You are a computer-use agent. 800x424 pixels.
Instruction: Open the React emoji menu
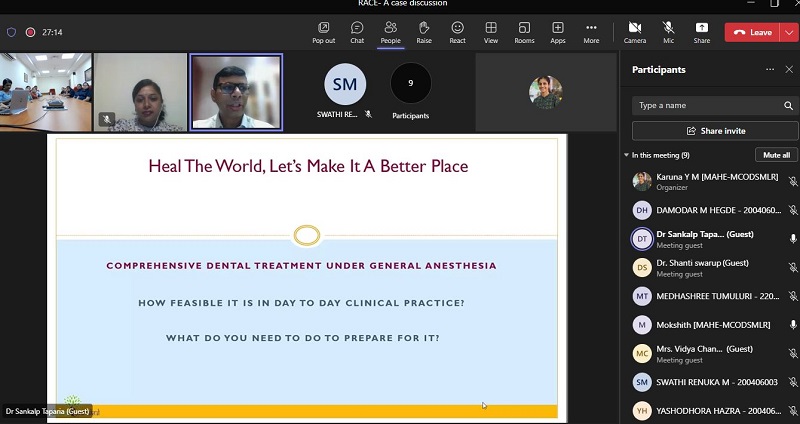(x=457, y=31)
